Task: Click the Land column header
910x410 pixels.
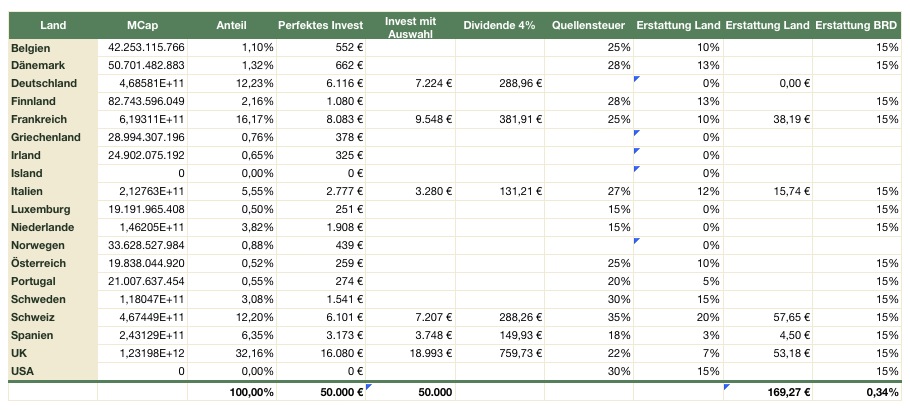Action: [x=52, y=24]
